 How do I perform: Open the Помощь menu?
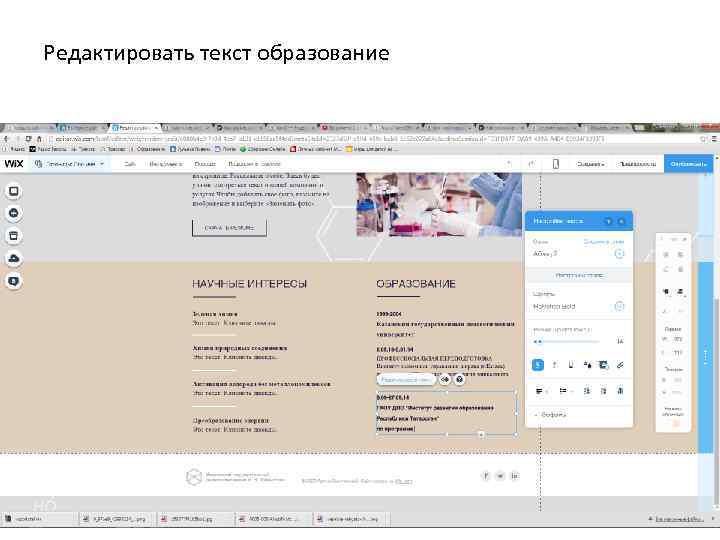click(x=205, y=164)
